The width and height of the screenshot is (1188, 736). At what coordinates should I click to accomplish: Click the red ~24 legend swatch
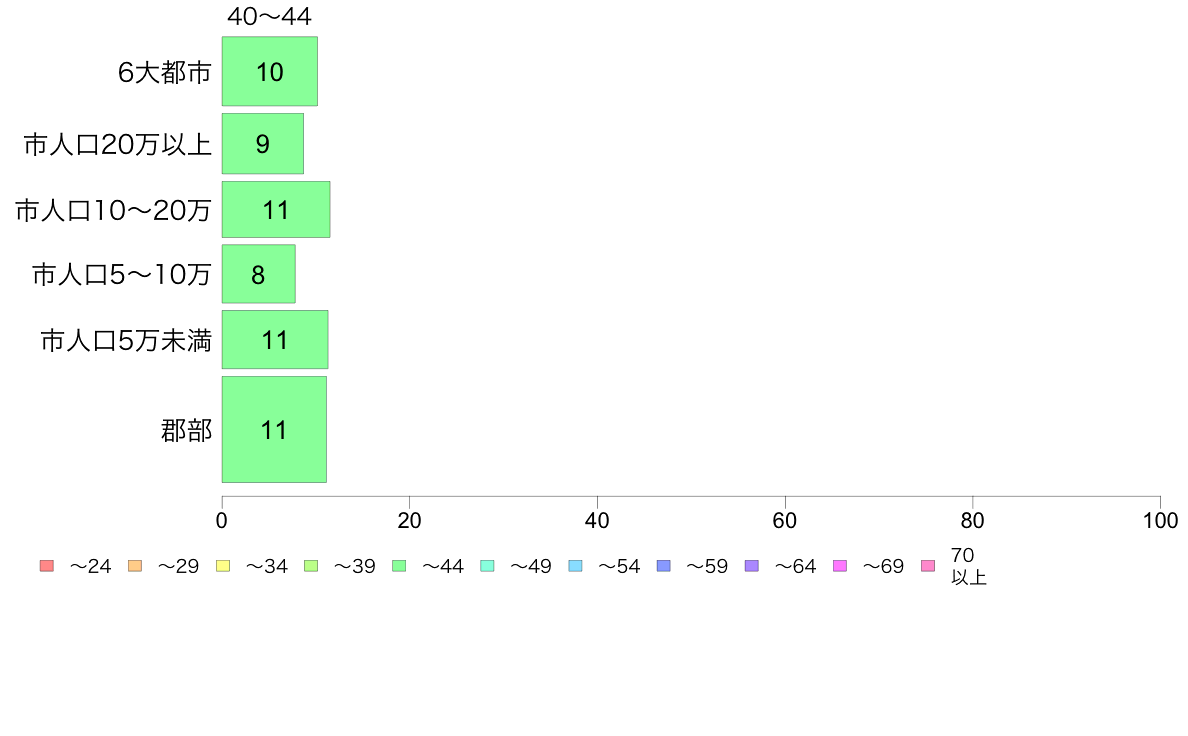pyautogui.click(x=46, y=566)
